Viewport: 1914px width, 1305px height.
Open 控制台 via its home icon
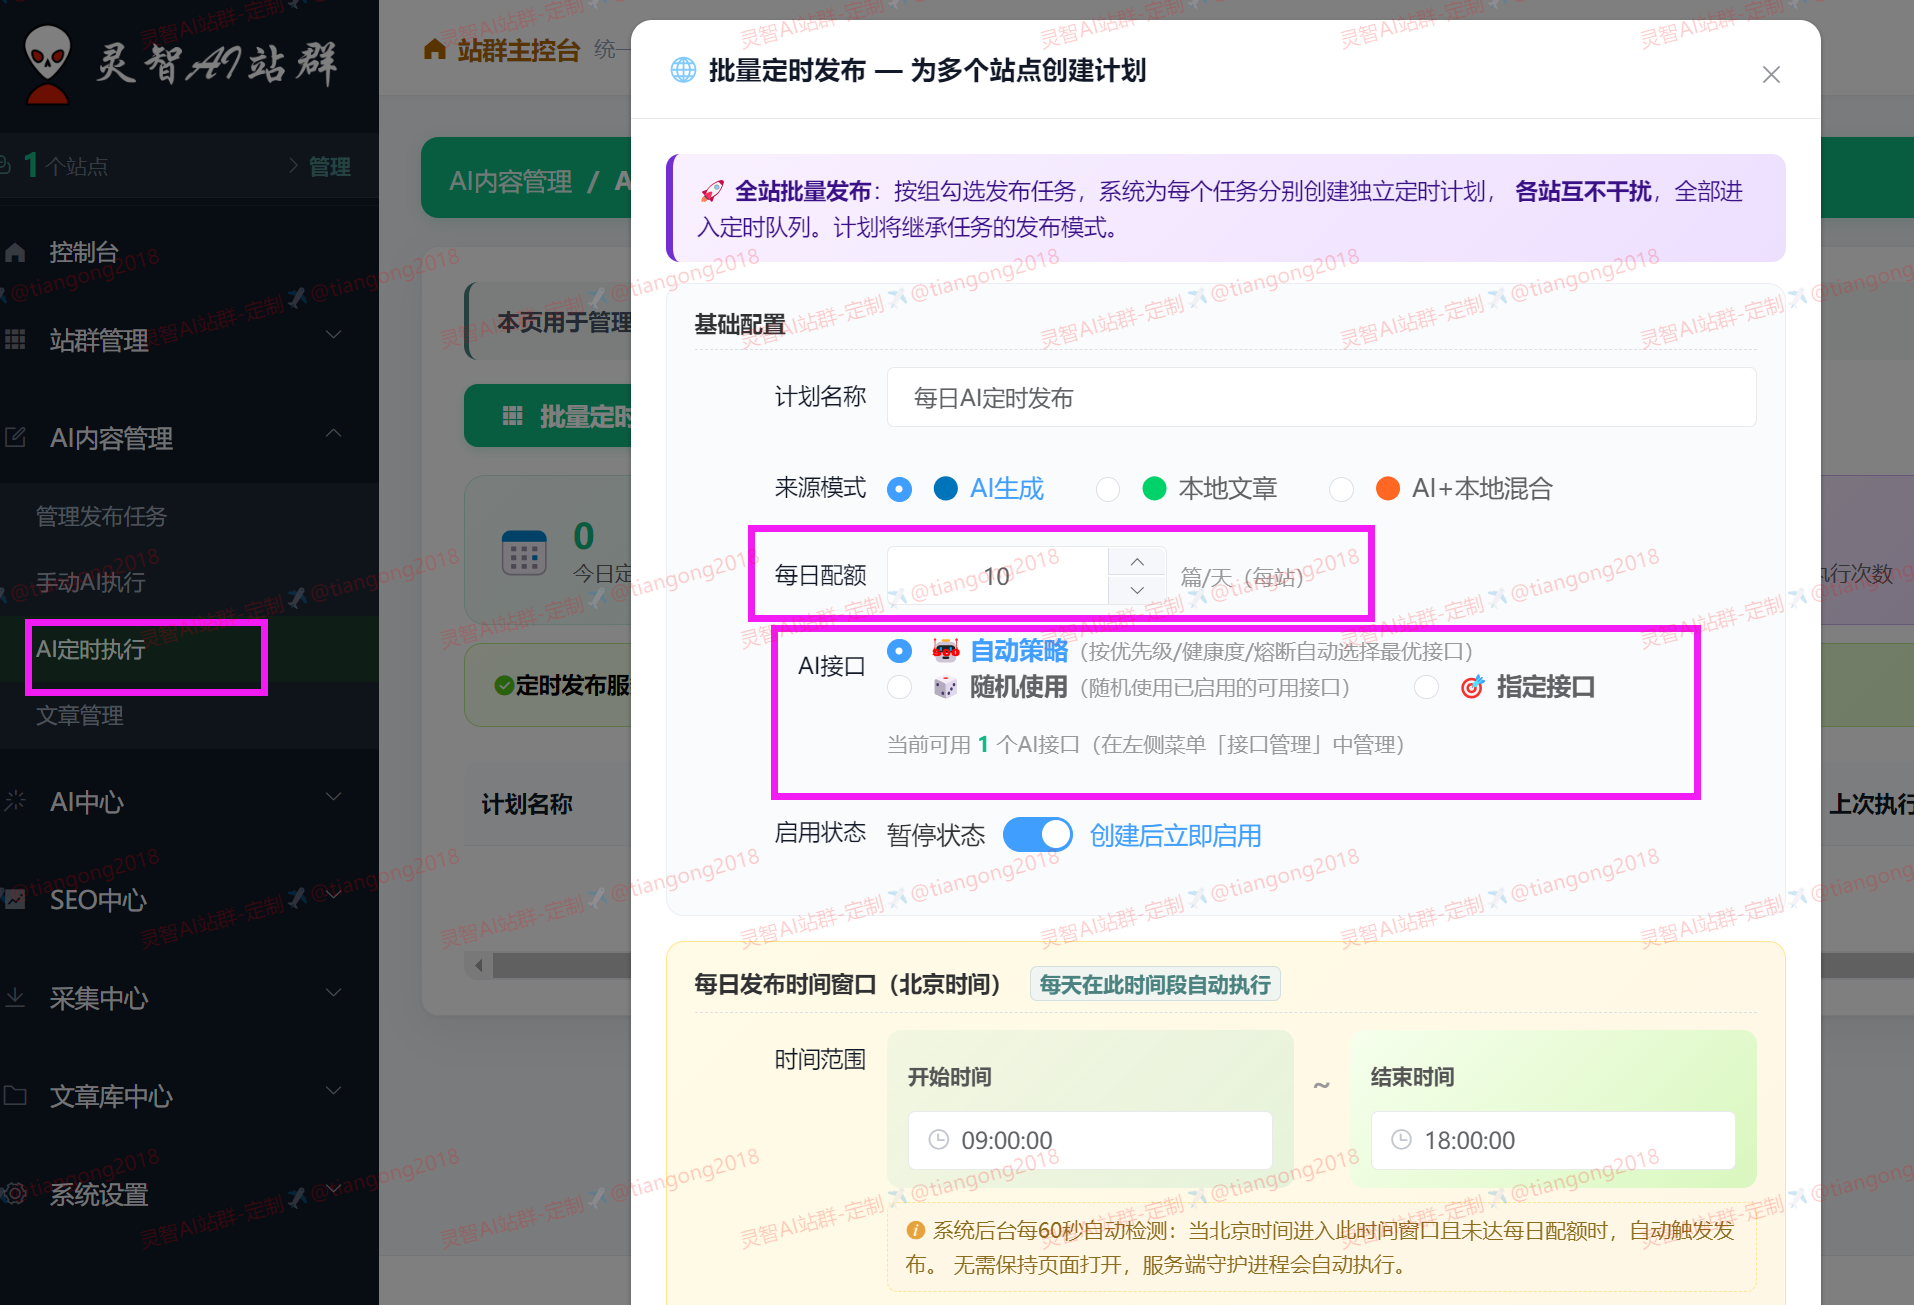point(16,252)
